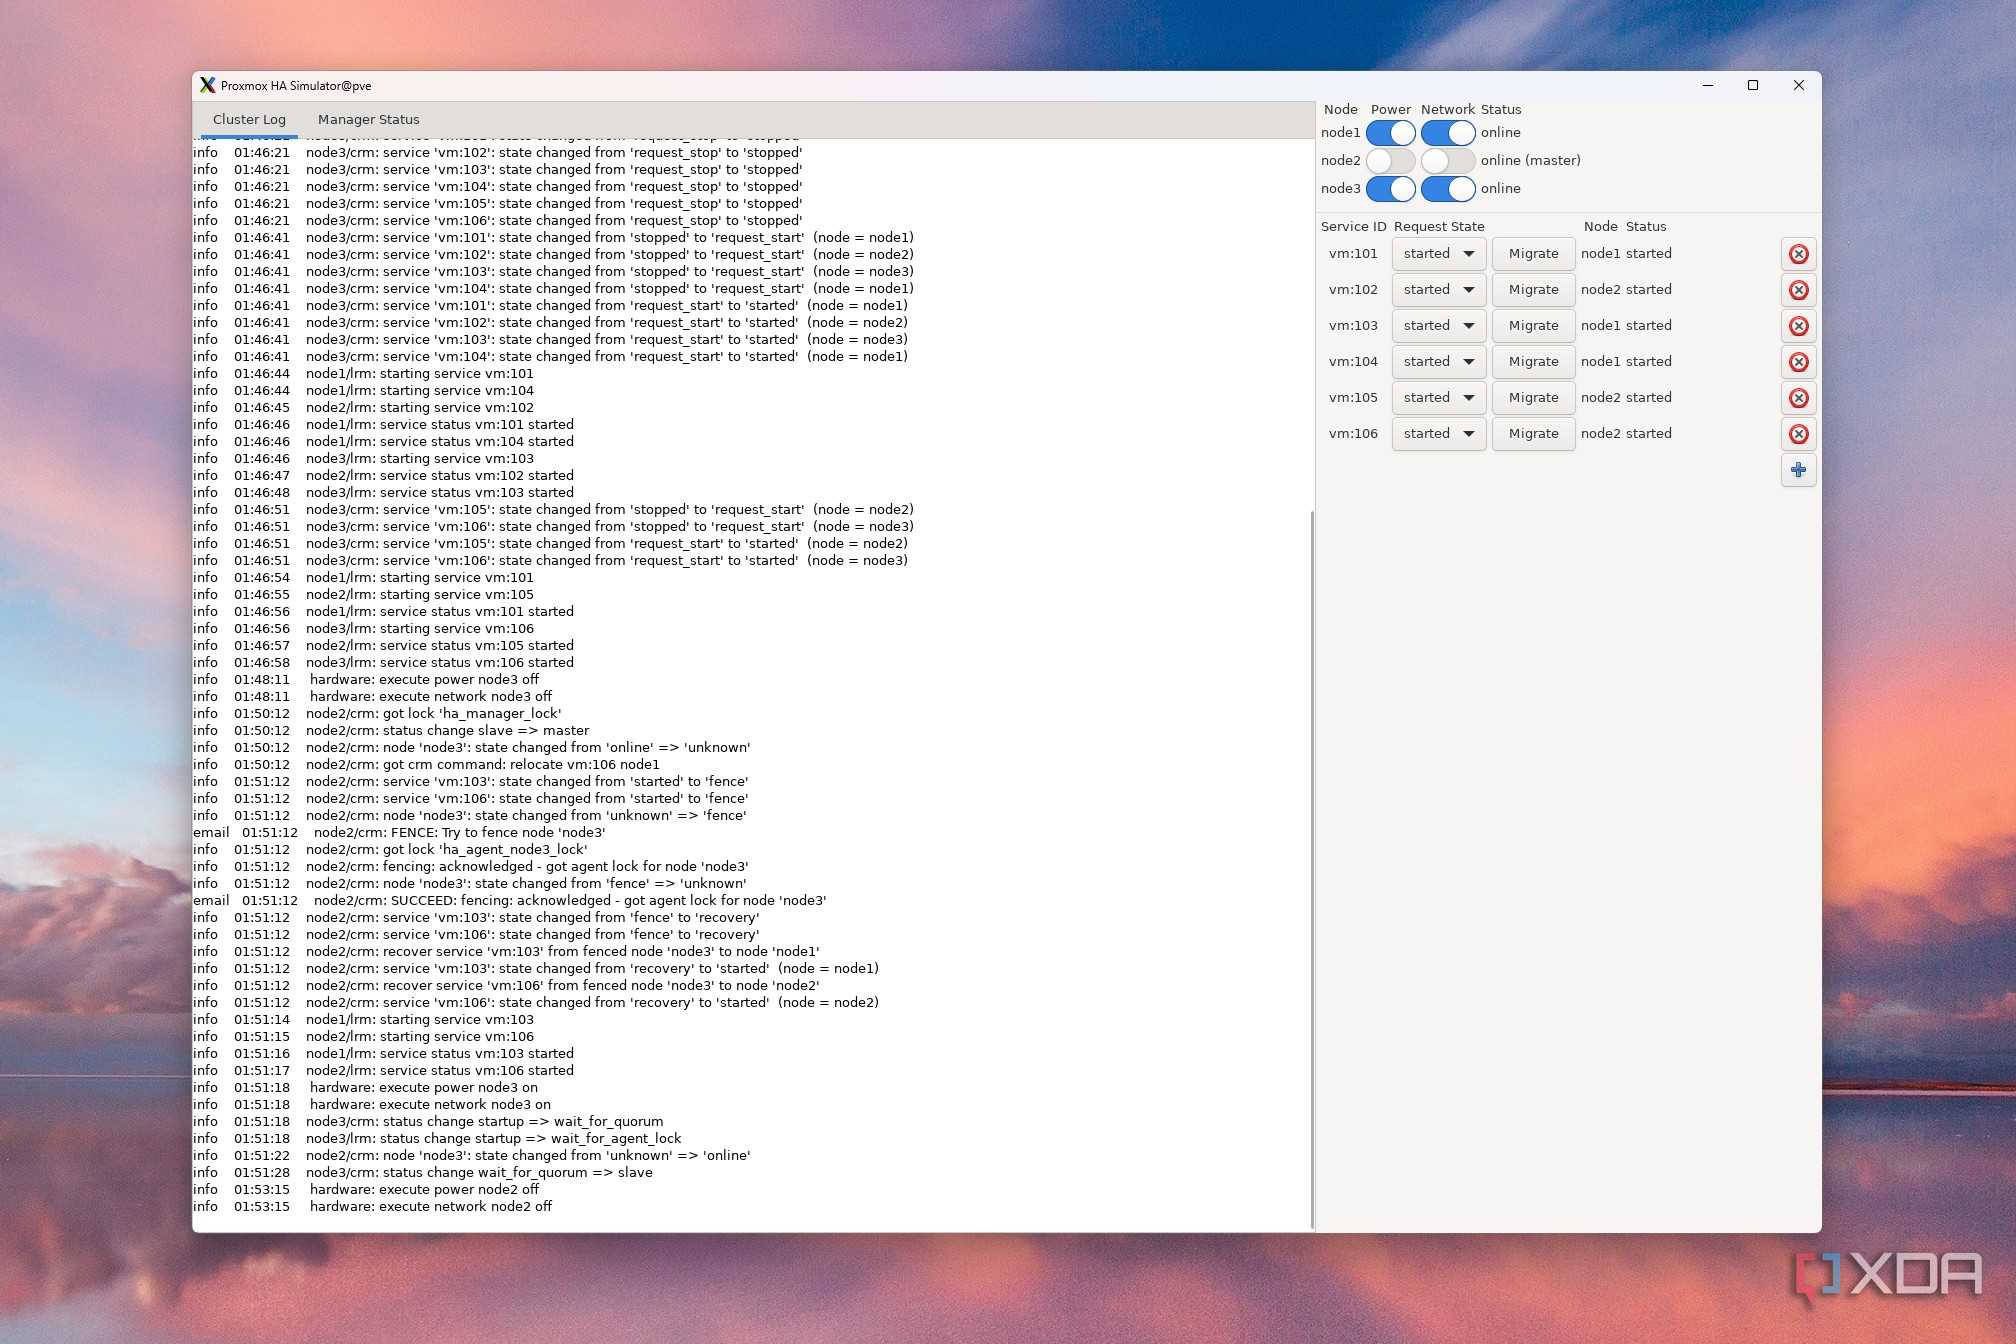Click Migrate button for vm:105
The height and width of the screenshot is (1344, 2016).
click(1533, 398)
